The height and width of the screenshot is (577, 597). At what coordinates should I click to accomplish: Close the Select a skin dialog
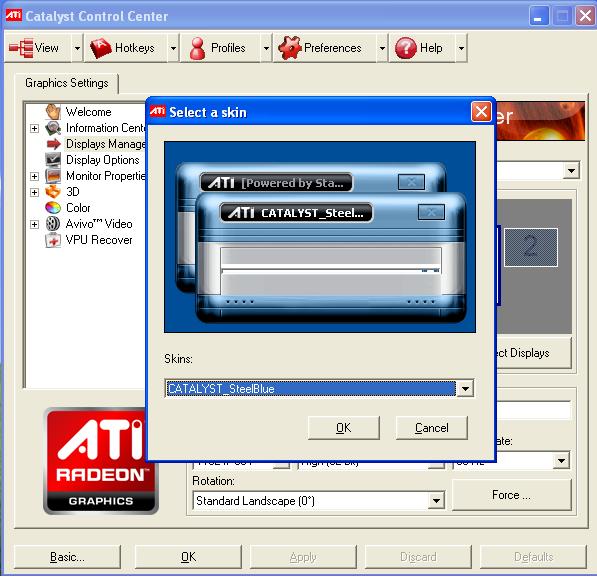click(x=481, y=112)
